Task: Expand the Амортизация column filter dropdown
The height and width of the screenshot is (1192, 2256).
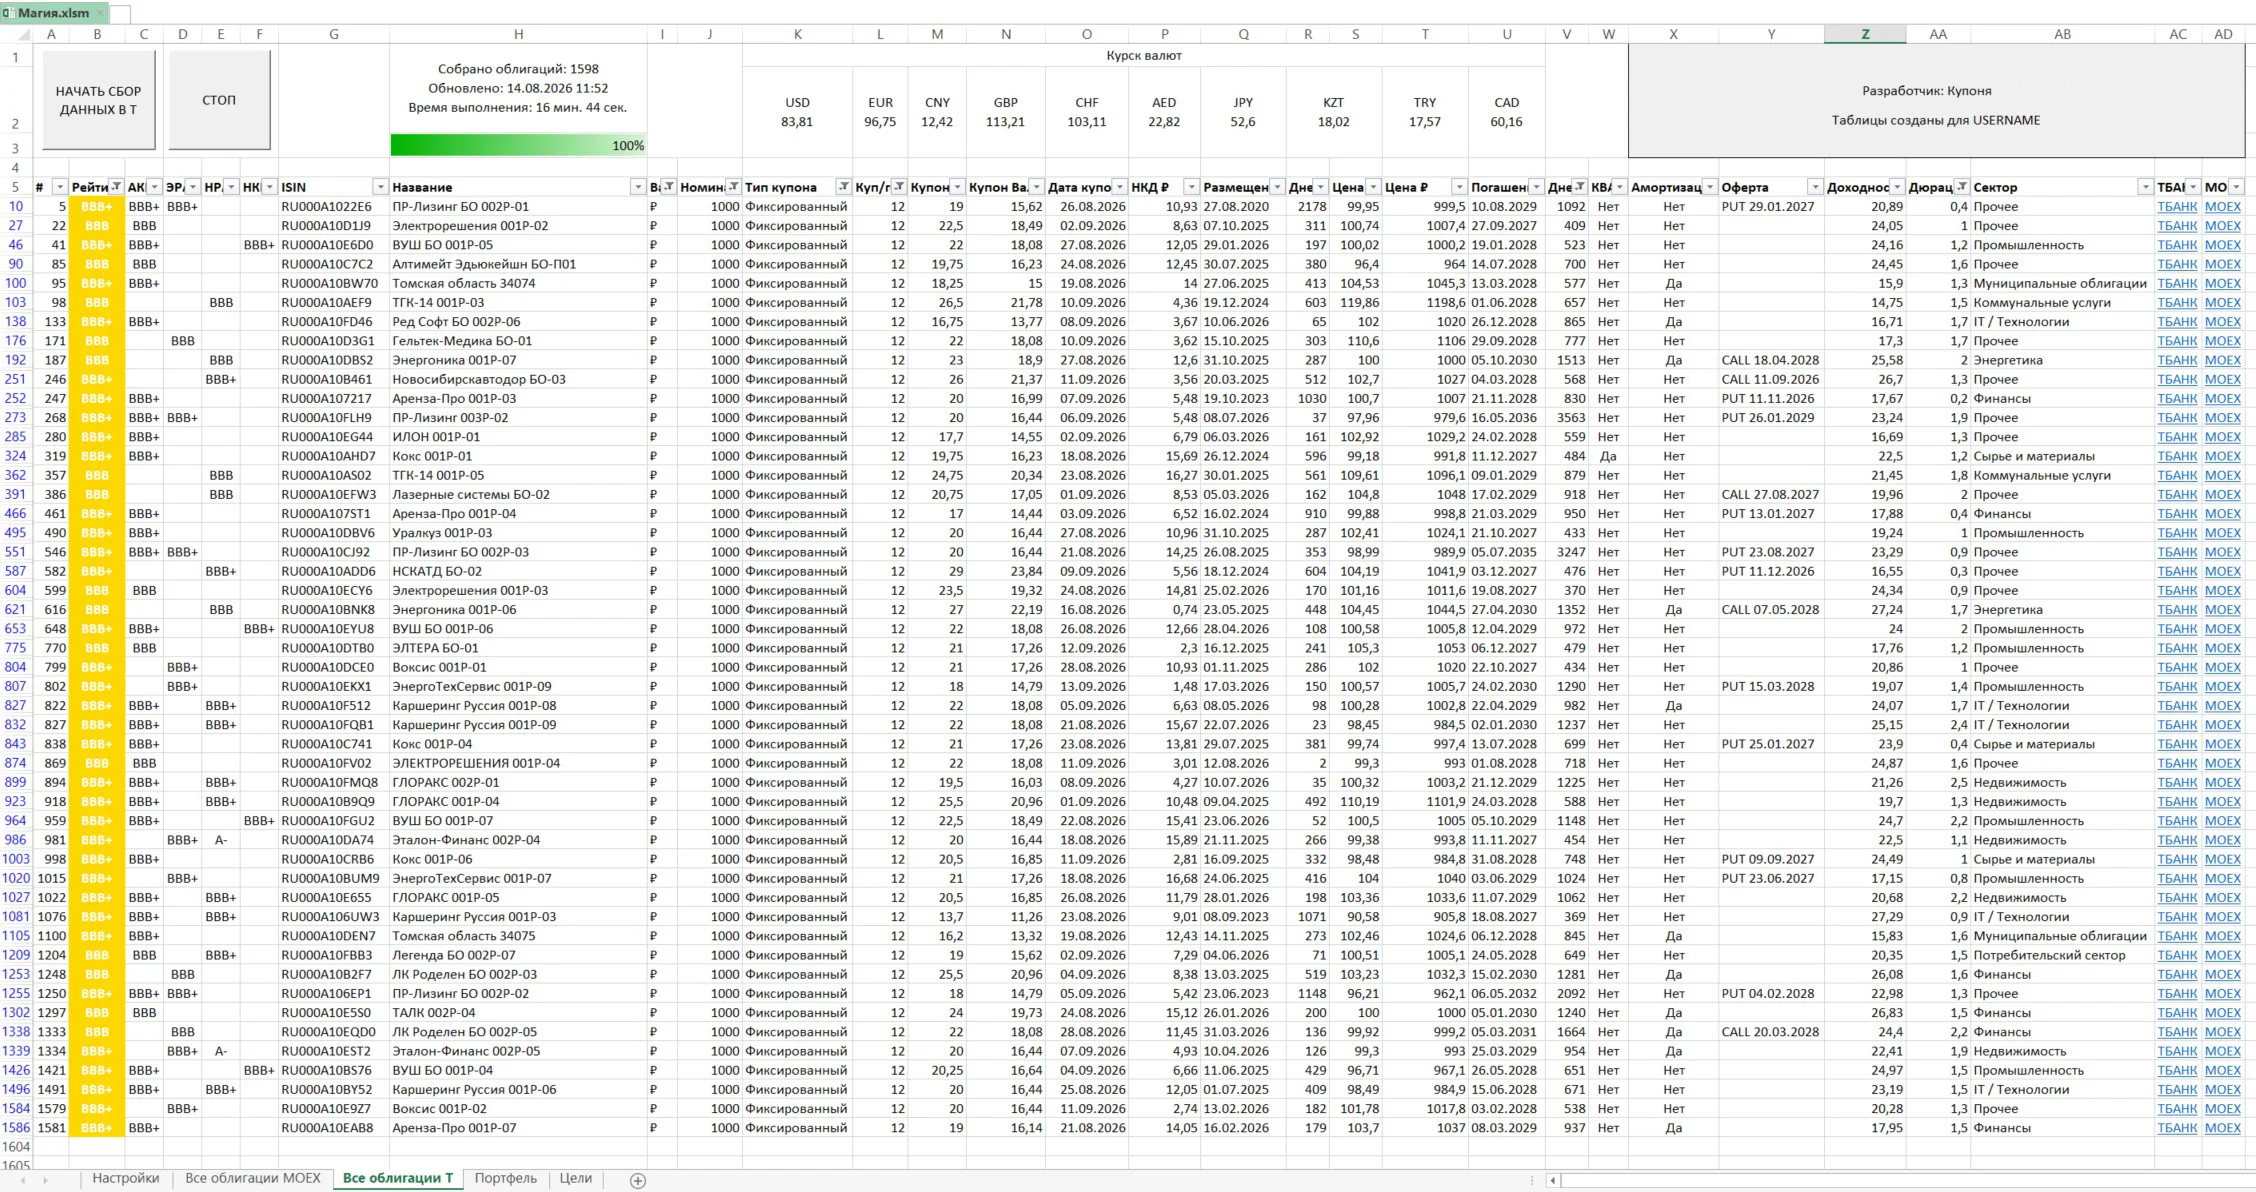Action: 1710,187
